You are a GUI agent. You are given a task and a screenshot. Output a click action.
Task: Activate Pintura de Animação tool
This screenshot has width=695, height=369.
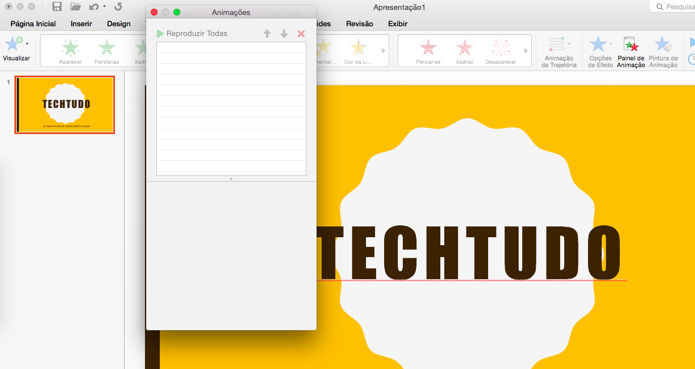pyautogui.click(x=663, y=52)
